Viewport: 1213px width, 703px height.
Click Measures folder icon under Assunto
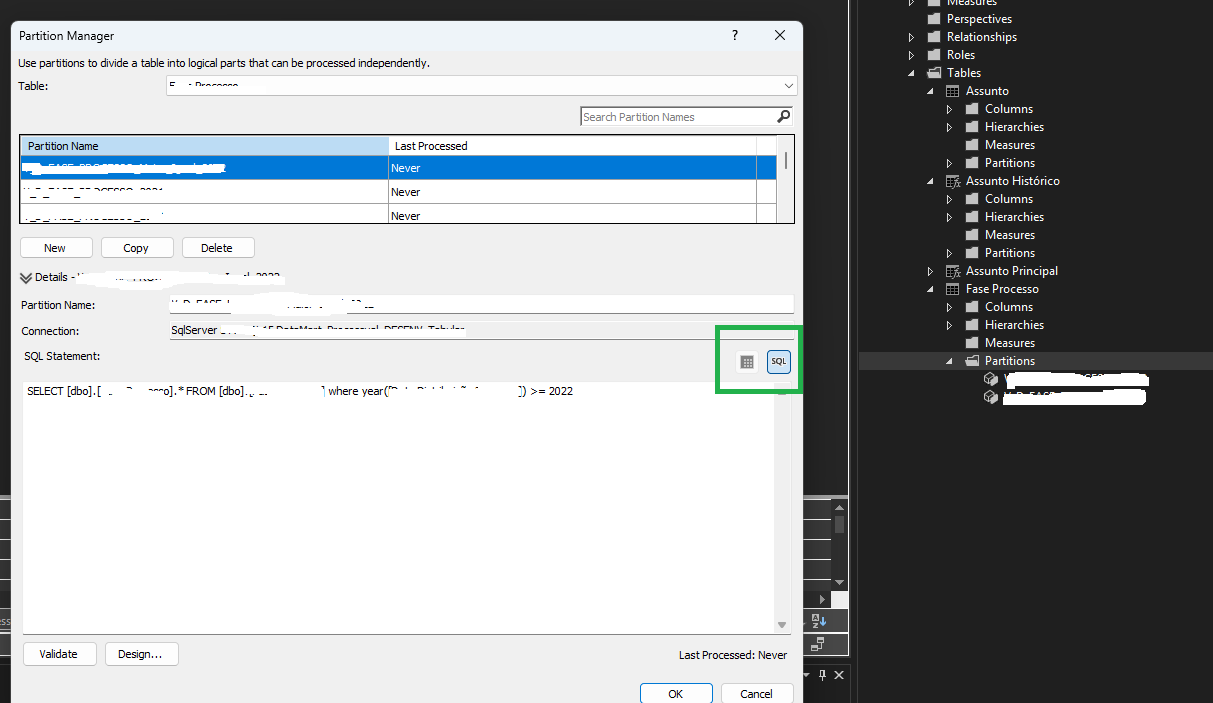[972, 145]
